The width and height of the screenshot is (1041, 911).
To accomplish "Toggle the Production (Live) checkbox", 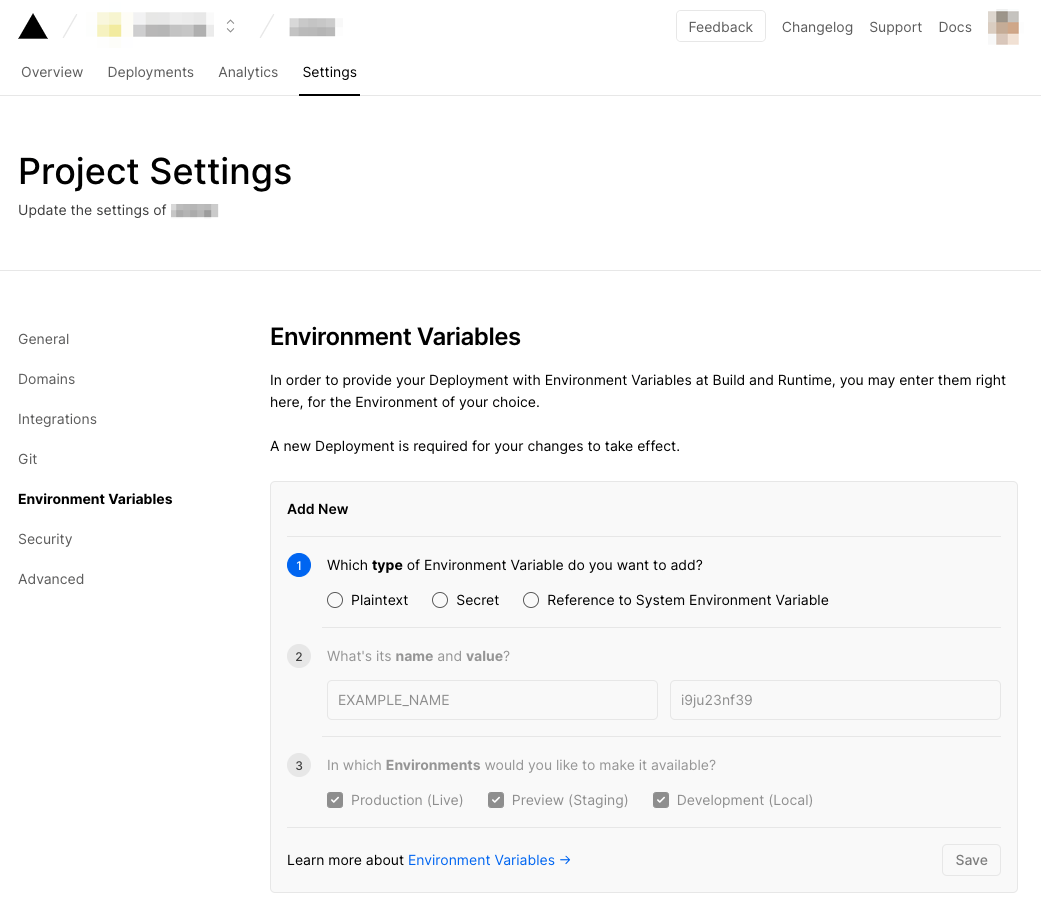I will tap(335, 800).
